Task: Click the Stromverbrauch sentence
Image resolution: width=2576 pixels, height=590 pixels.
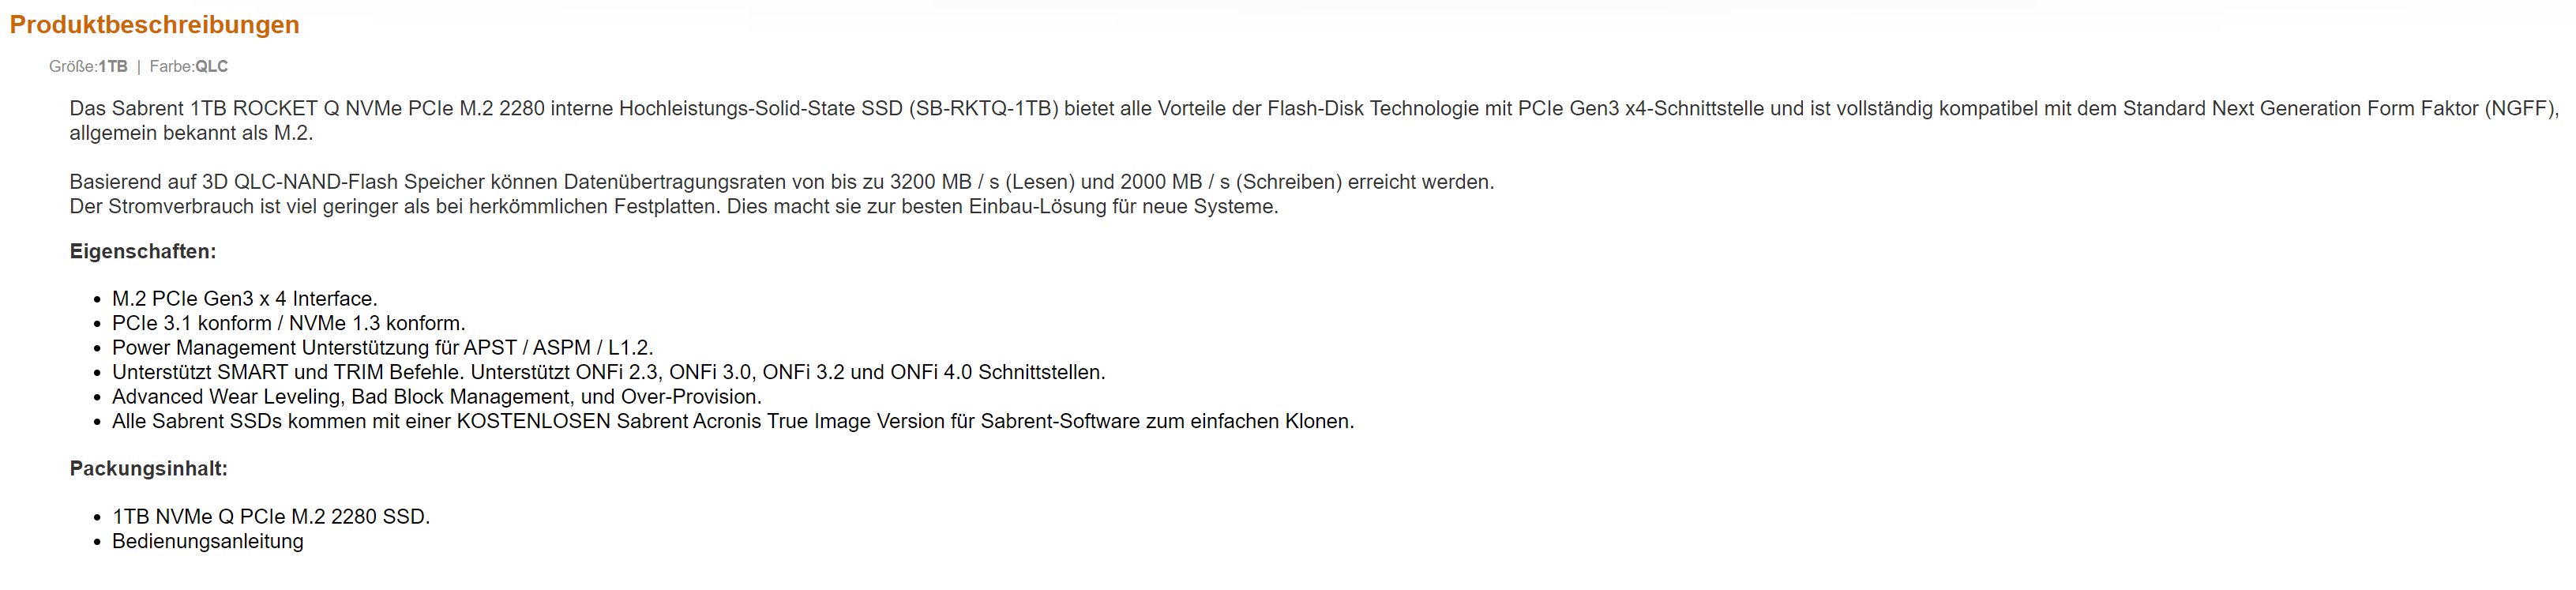Action: [x=674, y=206]
